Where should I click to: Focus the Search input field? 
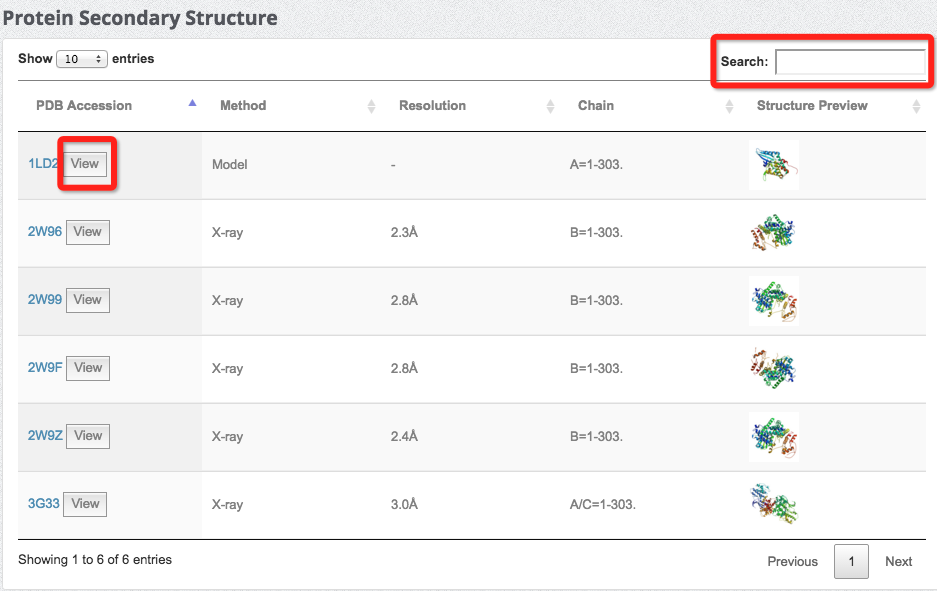[850, 62]
